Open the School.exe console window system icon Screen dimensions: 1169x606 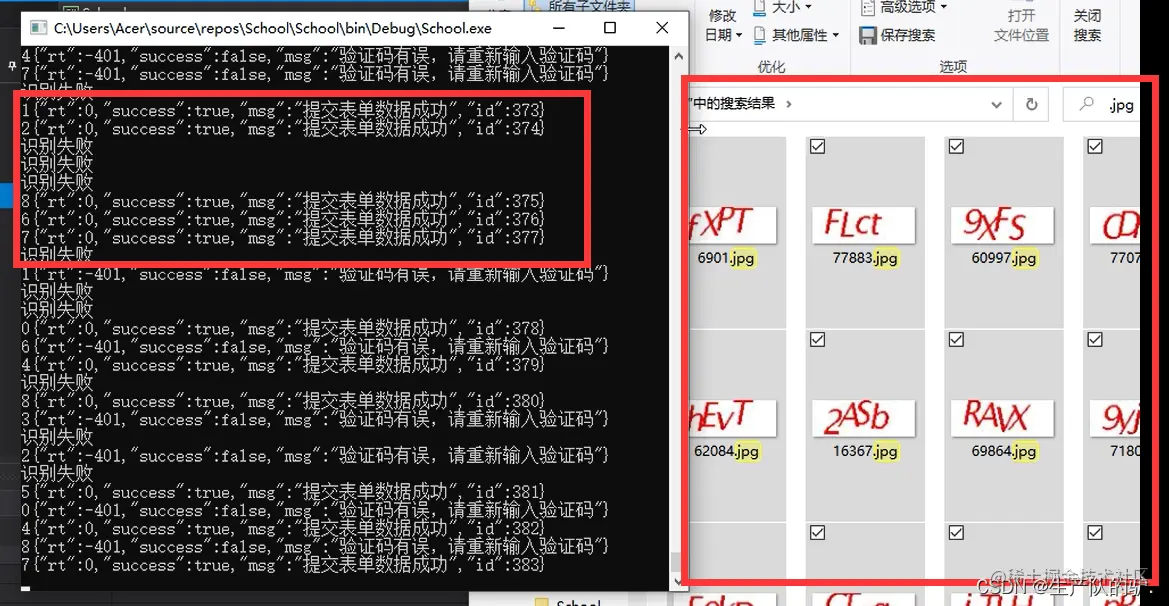coord(38,28)
